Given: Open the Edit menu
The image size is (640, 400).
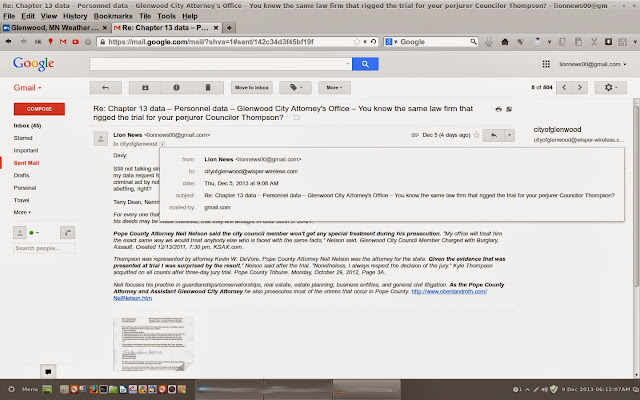Looking at the screenshot, I should [28, 16].
